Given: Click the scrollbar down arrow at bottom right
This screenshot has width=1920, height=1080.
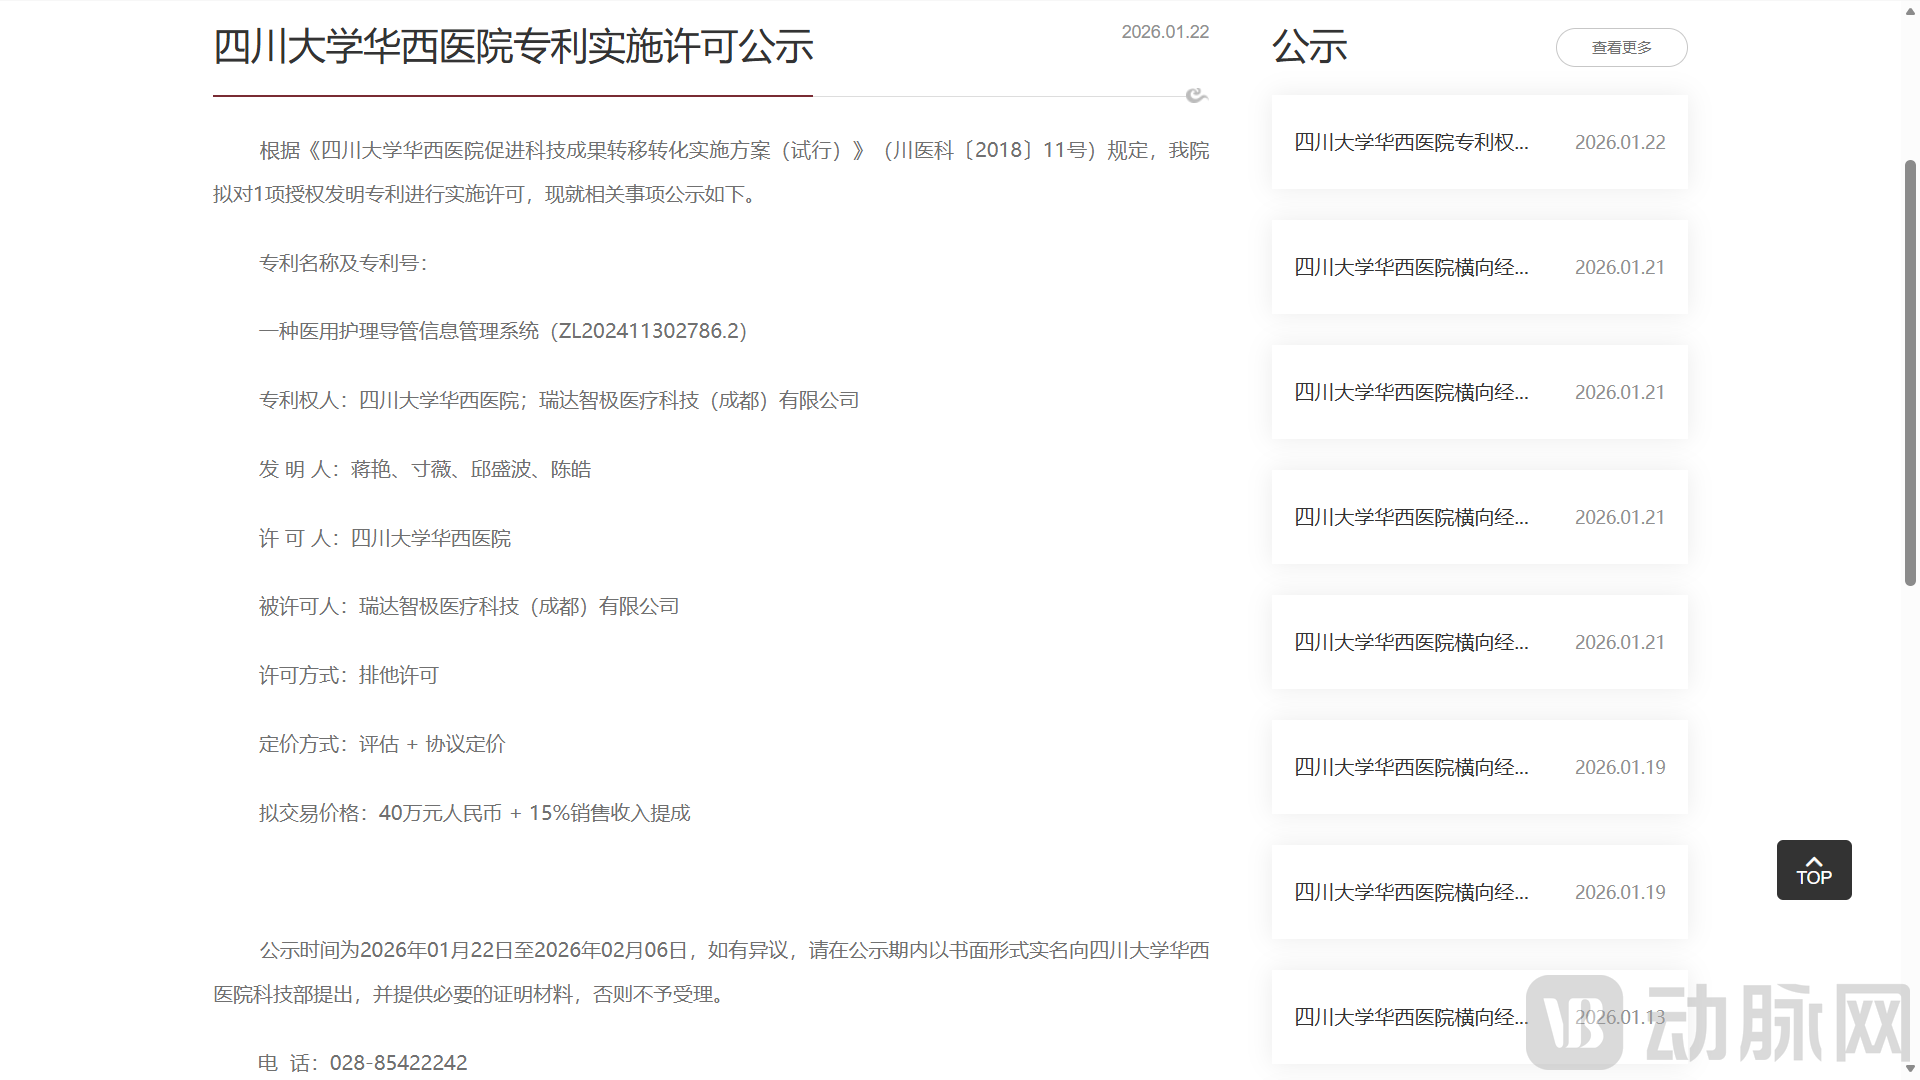Looking at the screenshot, I should tap(1908, 1068).
